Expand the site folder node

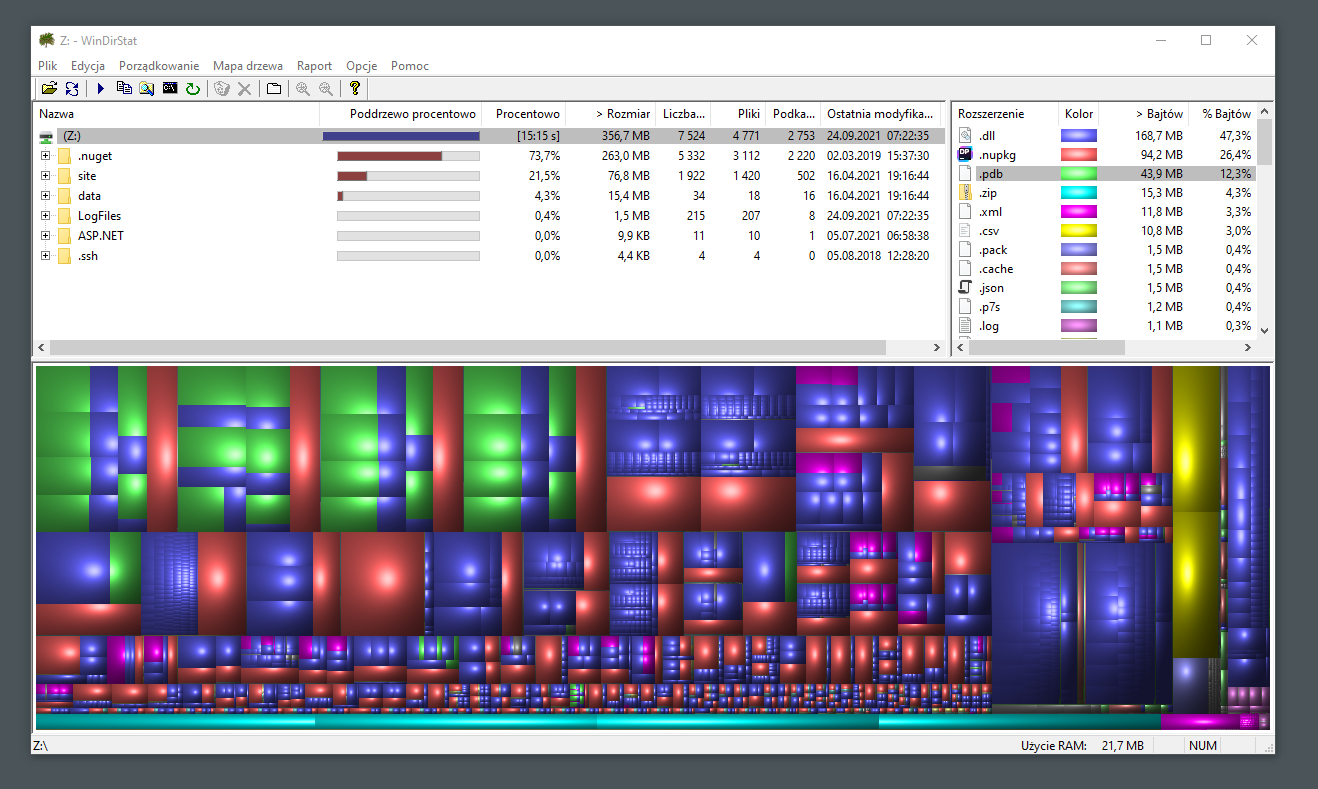(x=45, y=176)
